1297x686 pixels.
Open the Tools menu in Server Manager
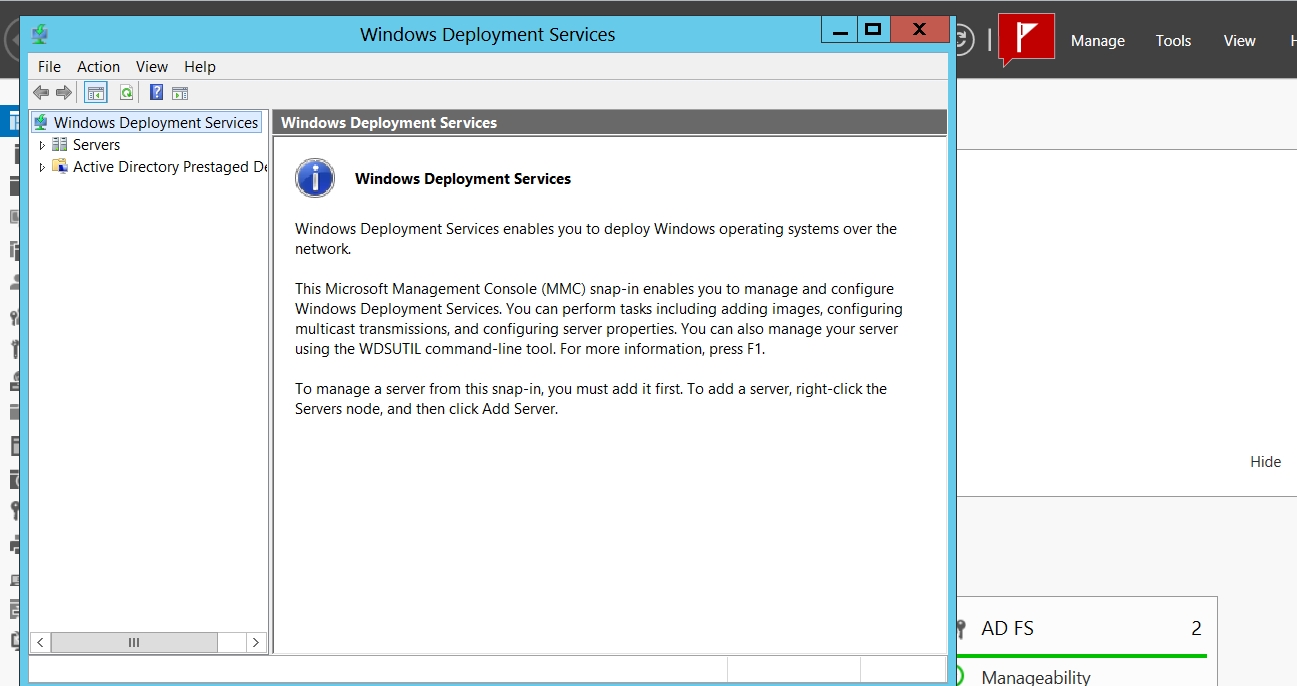coord(1173,41)
